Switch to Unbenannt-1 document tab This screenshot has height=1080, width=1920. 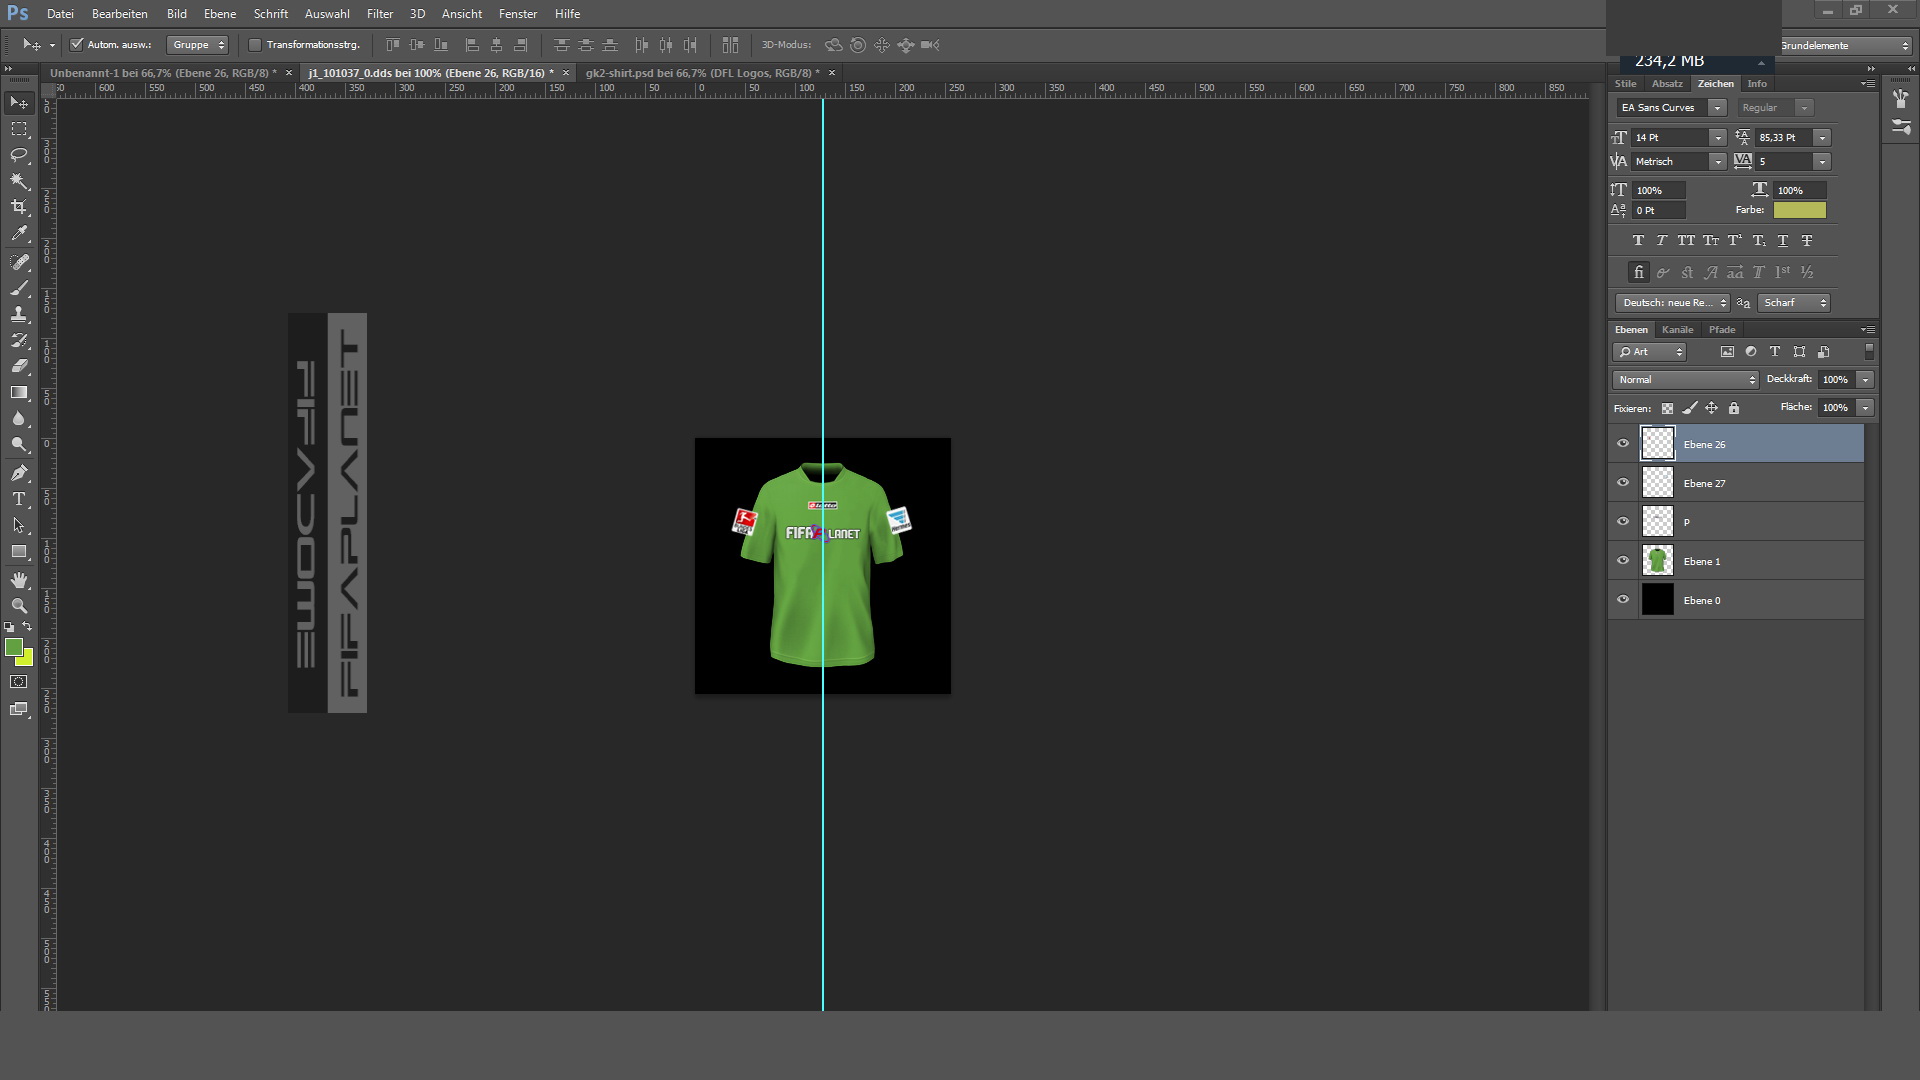163,73
